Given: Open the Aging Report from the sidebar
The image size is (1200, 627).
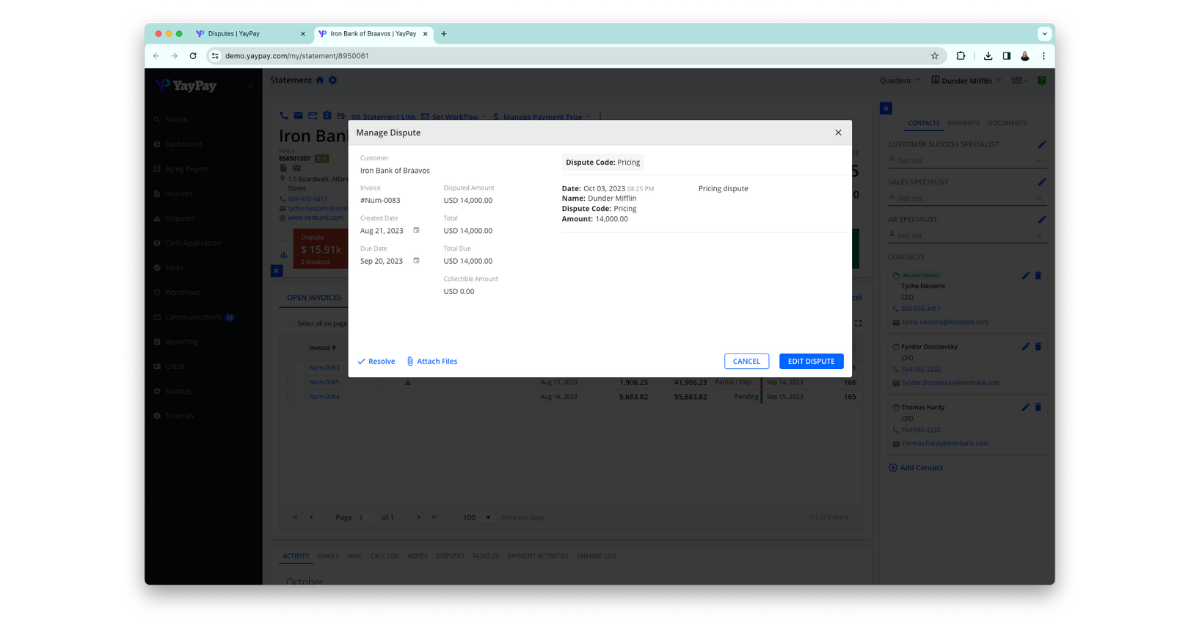Looking at the screenshot, I should 187,168.
